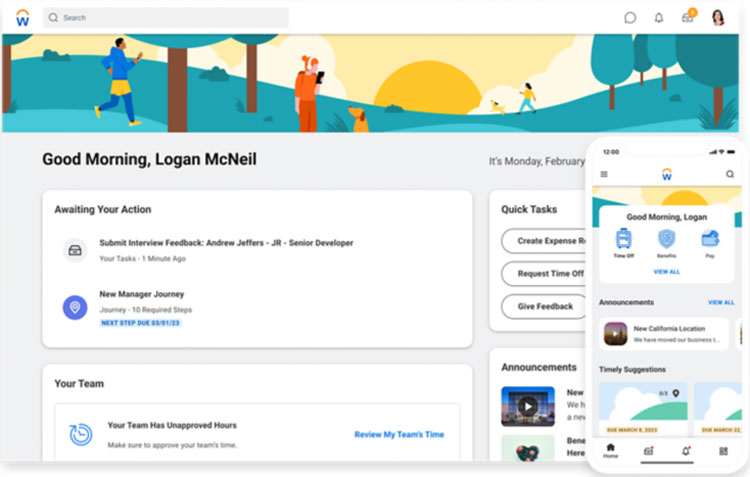Open the notifications bell in the desktop header
Image resolution: width=750 pixels, height=477 pixels.
(658, 17)
